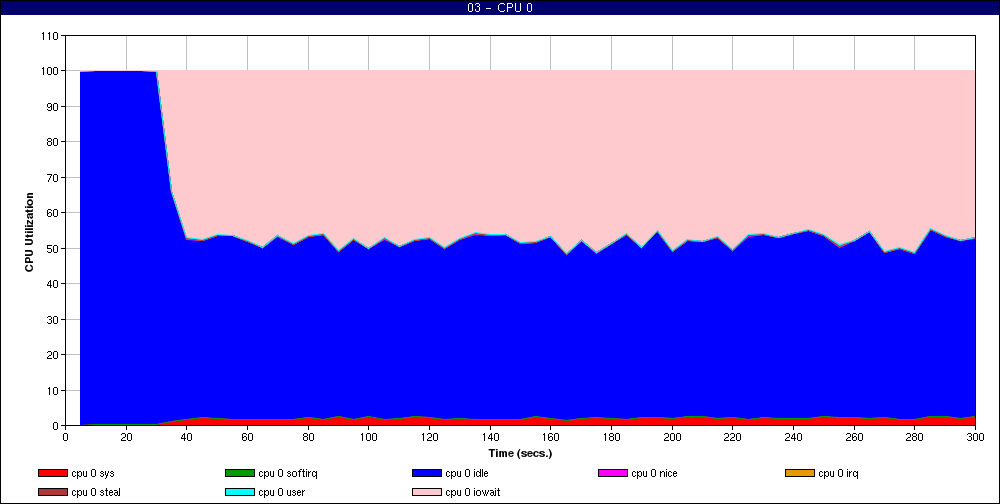Click the y-axis tick label 110

[50, 36]
